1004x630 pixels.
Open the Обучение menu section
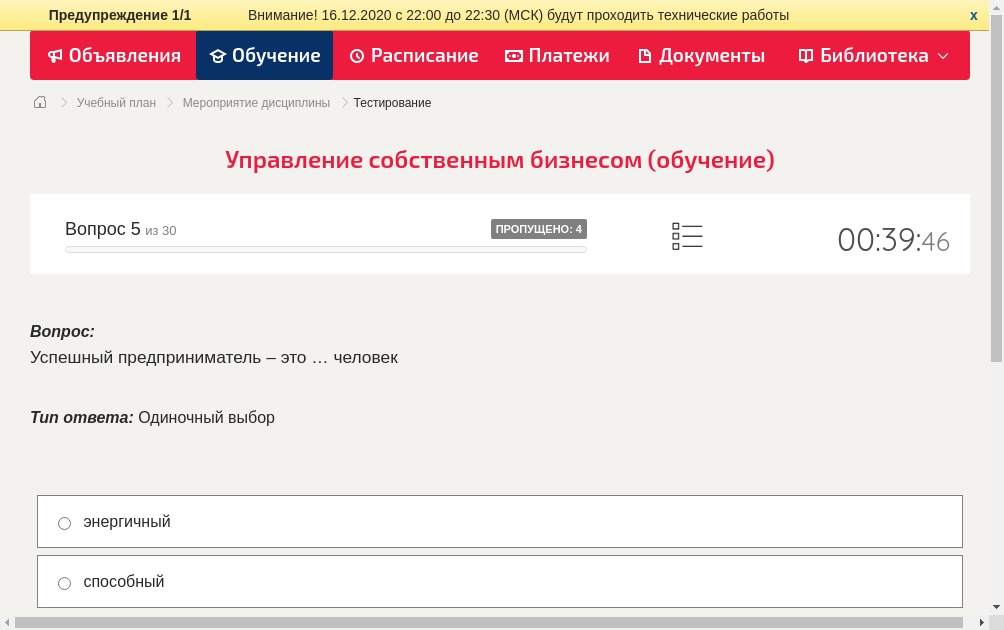pyautogui.click(x=264, y=55)
